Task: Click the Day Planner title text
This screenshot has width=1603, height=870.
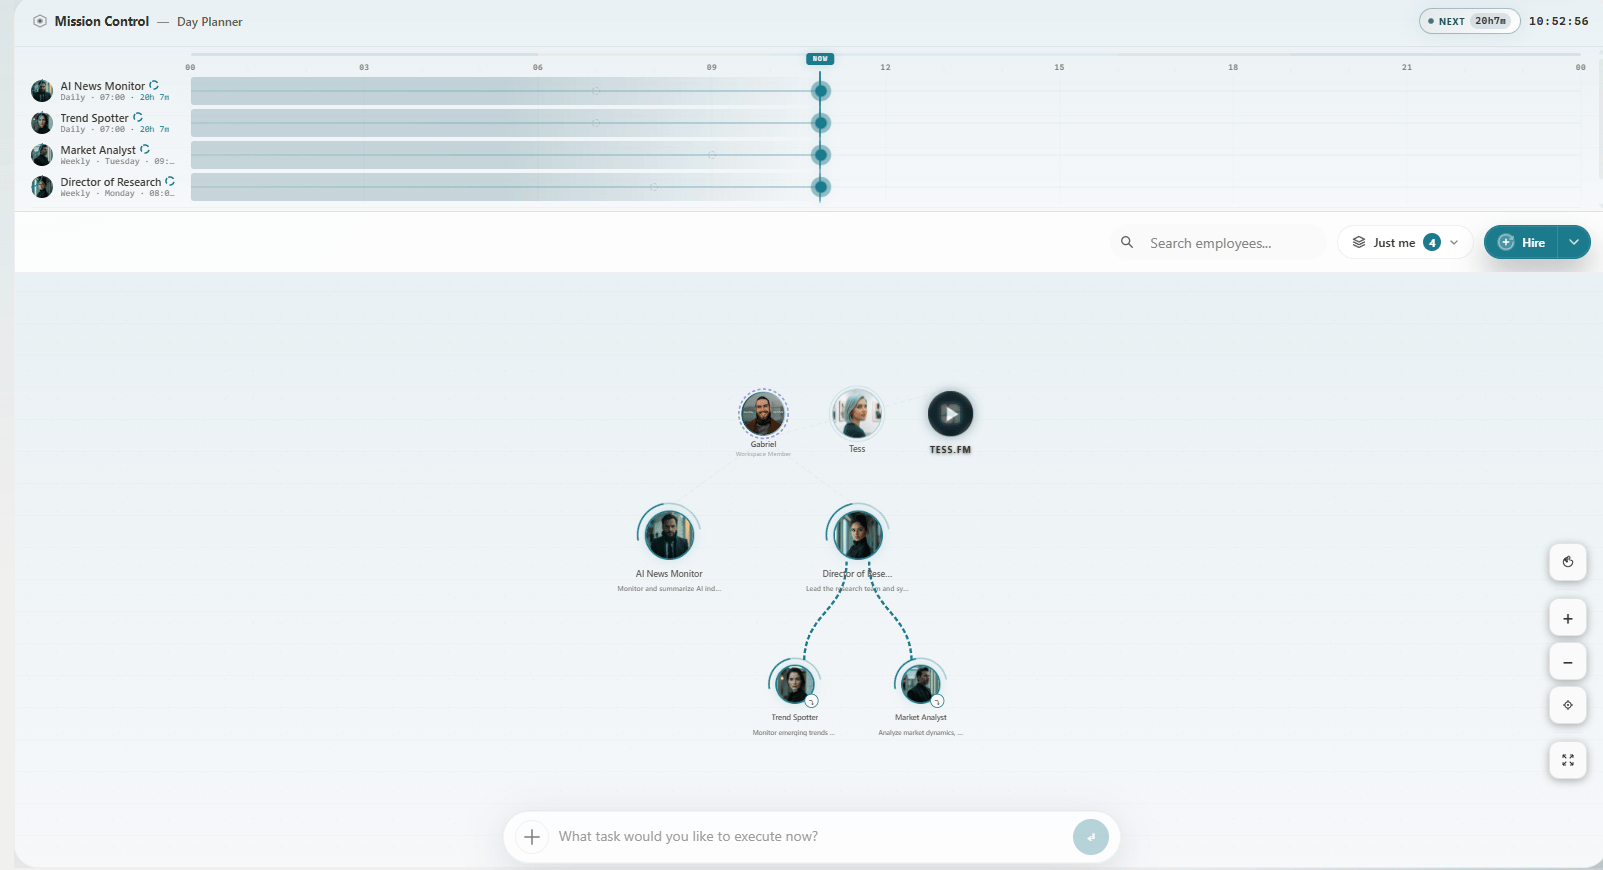Action: pyautogui.click(x=210, y=22)
